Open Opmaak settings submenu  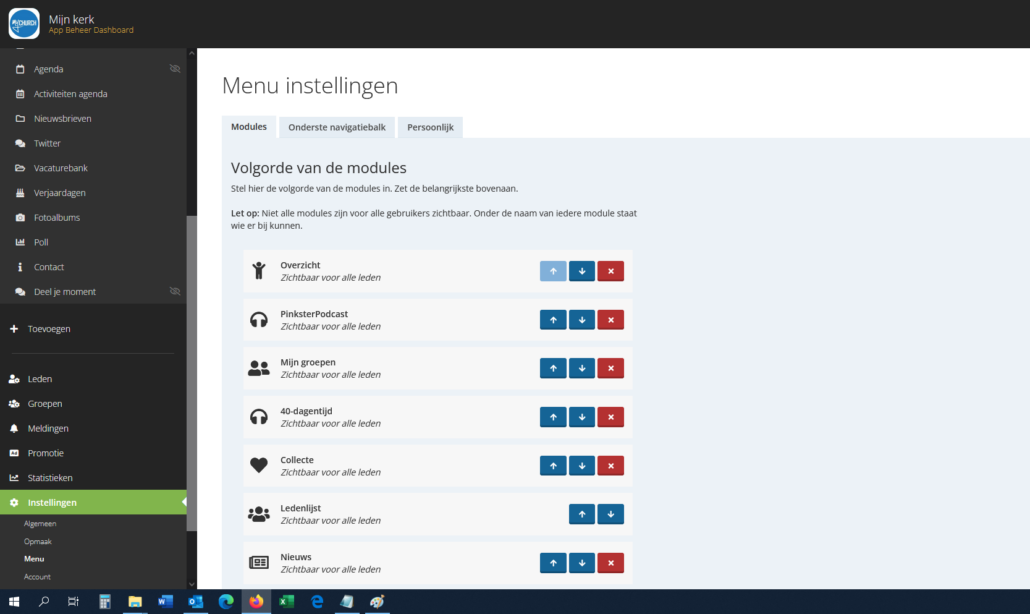pyautogui.click(x=37, y=542)
